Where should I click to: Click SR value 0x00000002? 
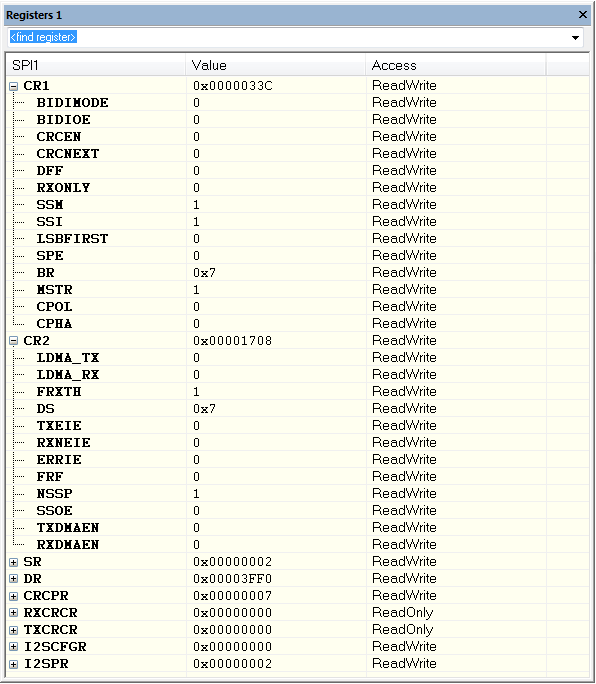(x=233, y=562)
